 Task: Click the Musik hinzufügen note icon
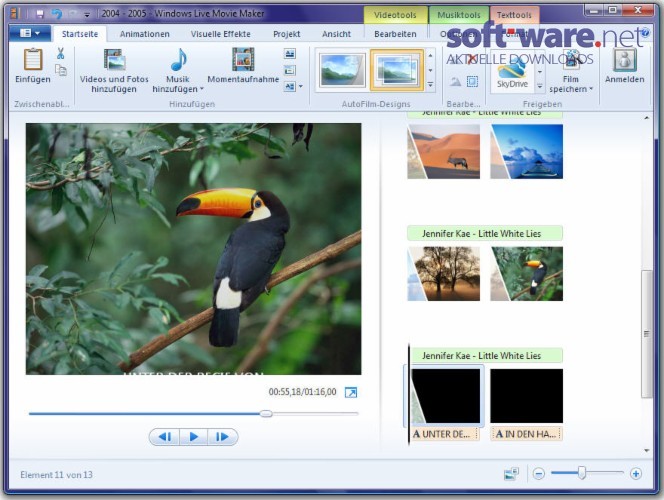click(x=179, y=59)
